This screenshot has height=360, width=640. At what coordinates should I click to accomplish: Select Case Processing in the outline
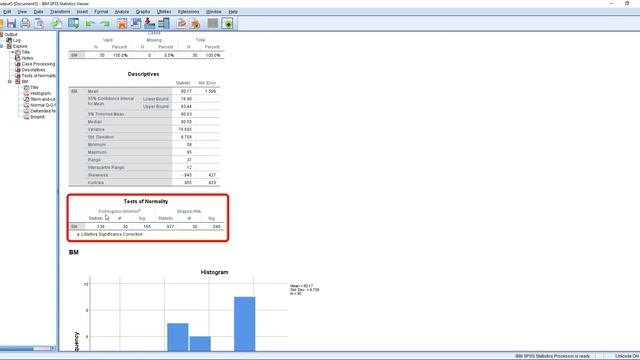coord(38,64)
